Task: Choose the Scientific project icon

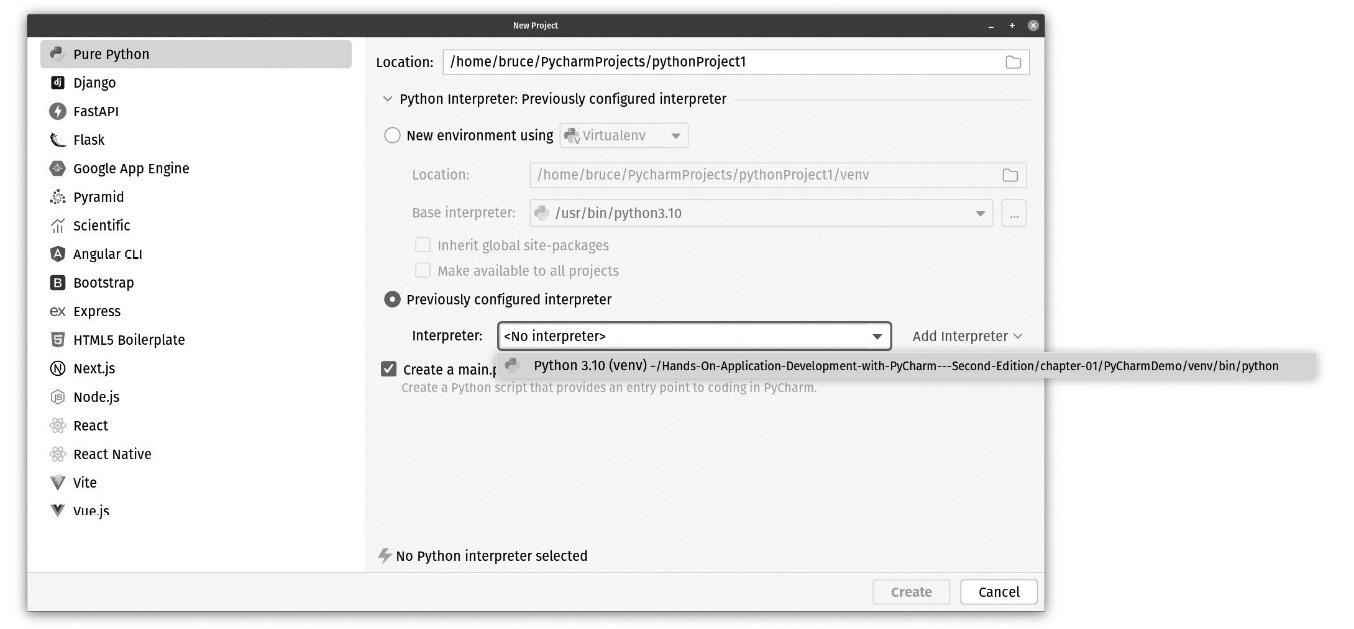Action: (57, 226)
